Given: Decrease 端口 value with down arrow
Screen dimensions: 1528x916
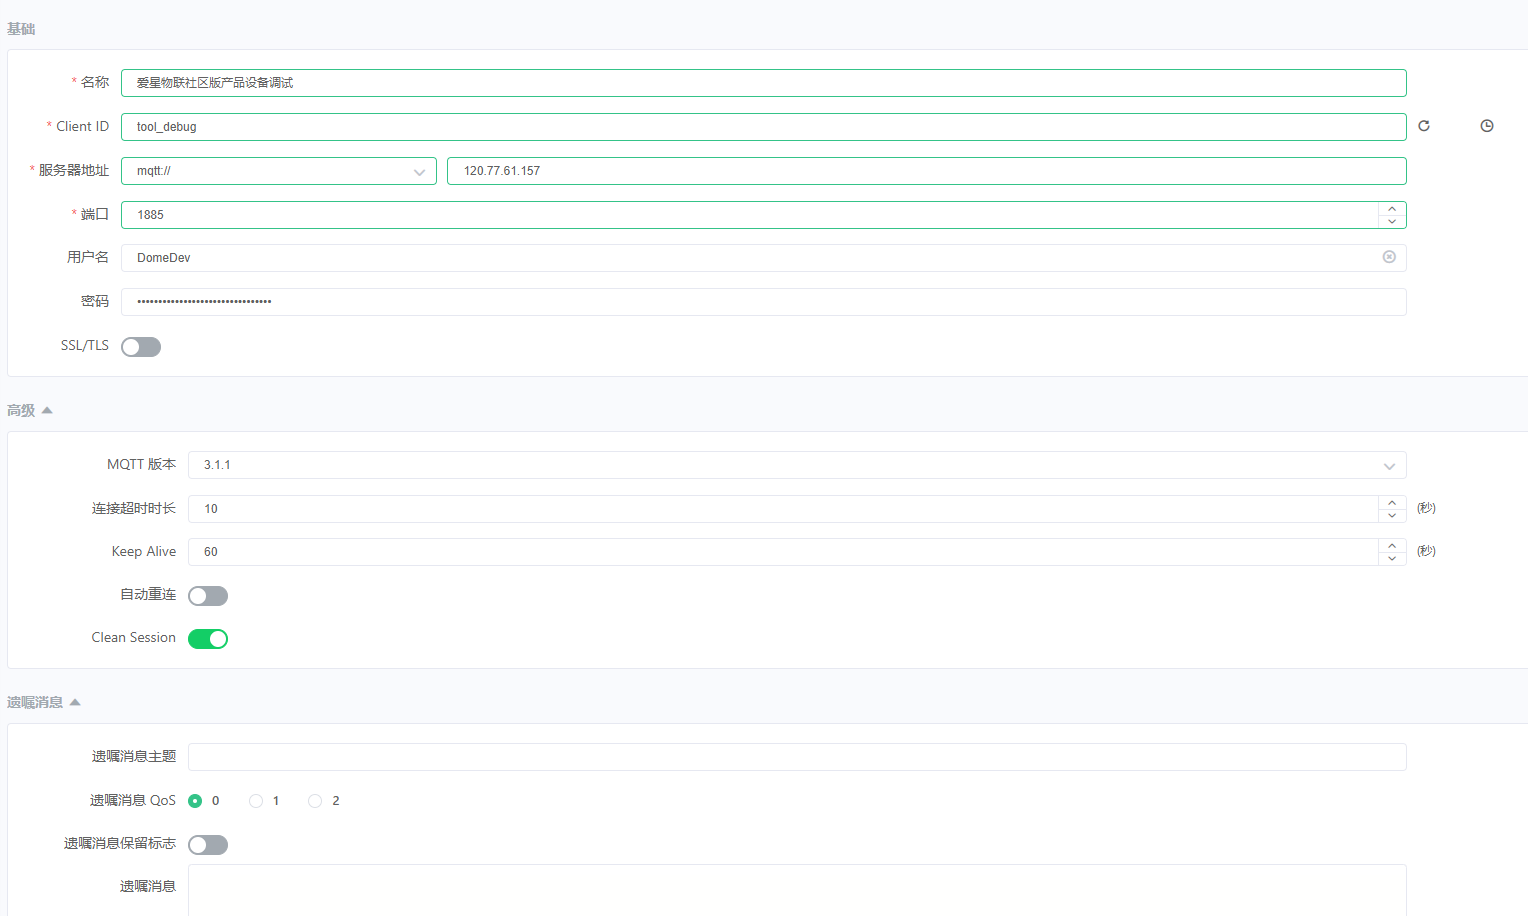Looking at the screenshot, I should point(1392,221).
